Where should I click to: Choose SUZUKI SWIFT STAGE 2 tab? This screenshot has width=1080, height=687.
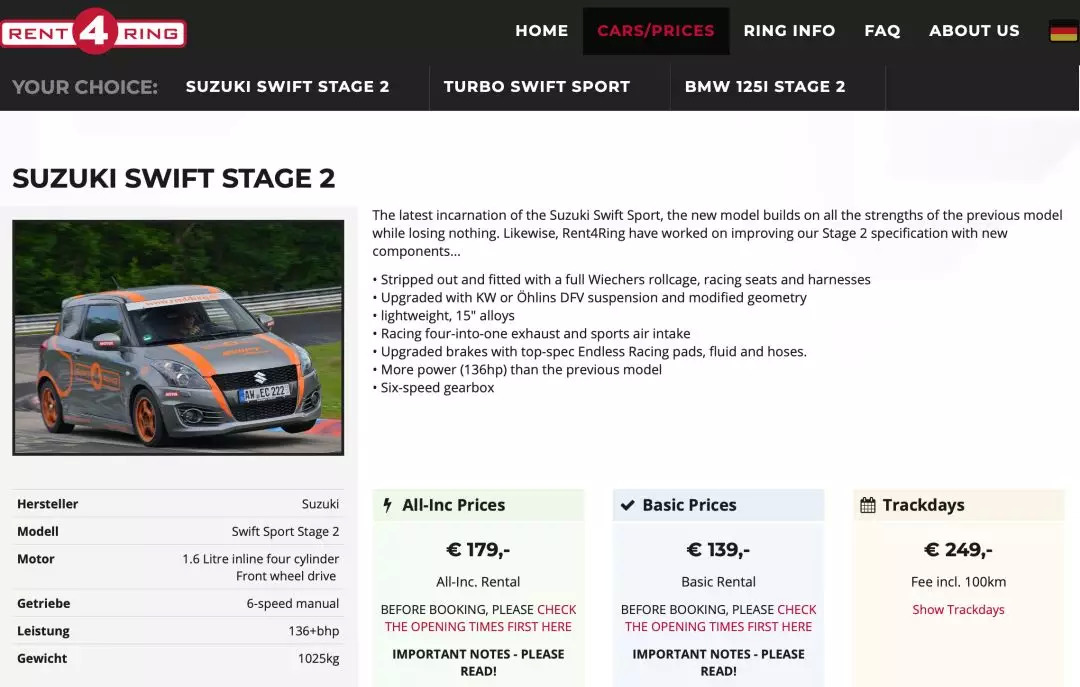(288, 87)
